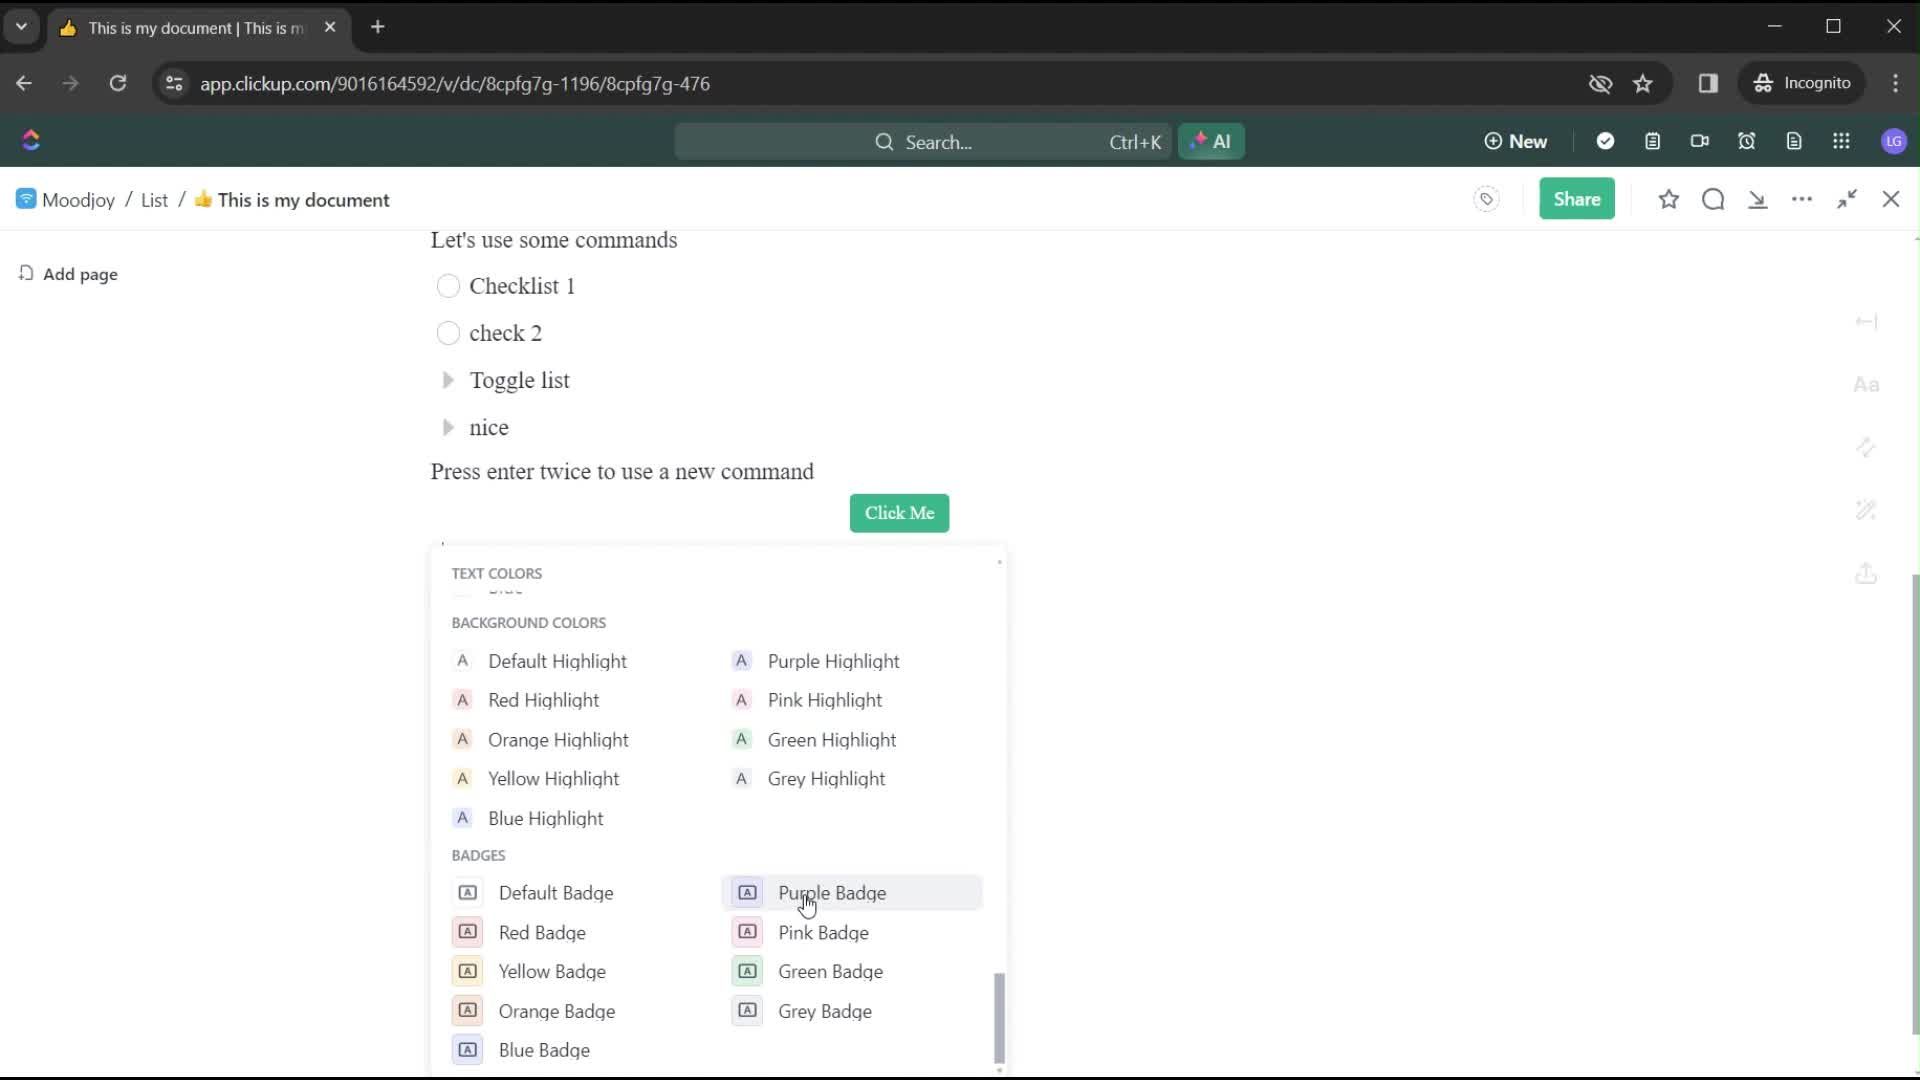Open the tasks checkmark icon in header

[x=1605, y=141]
